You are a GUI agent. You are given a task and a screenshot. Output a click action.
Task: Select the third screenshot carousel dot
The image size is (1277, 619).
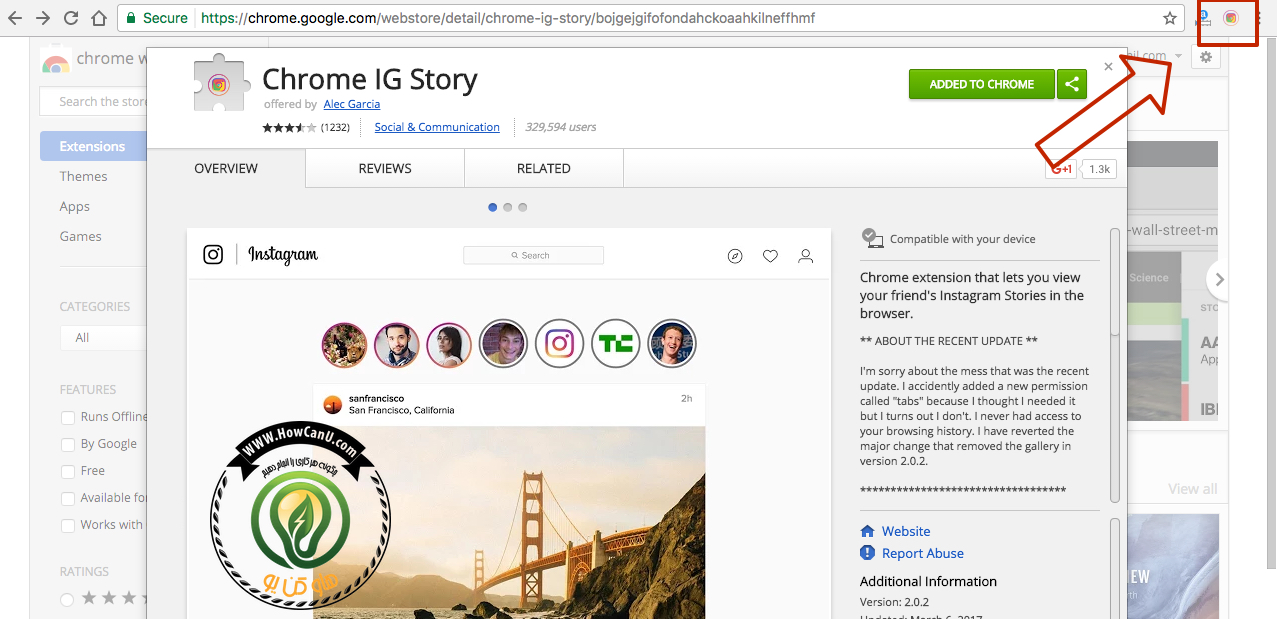coord(522,207)
